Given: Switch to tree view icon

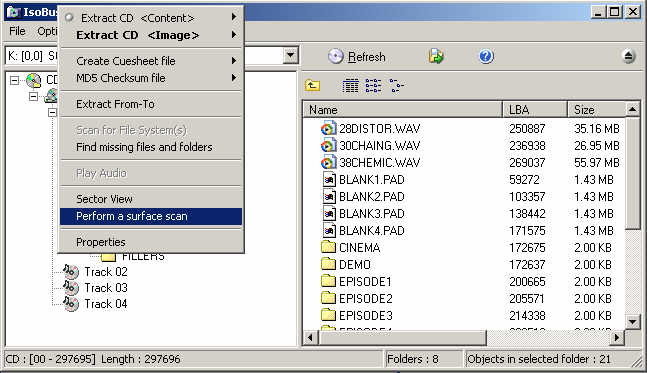Looking at the screenshot, I should (x=397, y=85).
